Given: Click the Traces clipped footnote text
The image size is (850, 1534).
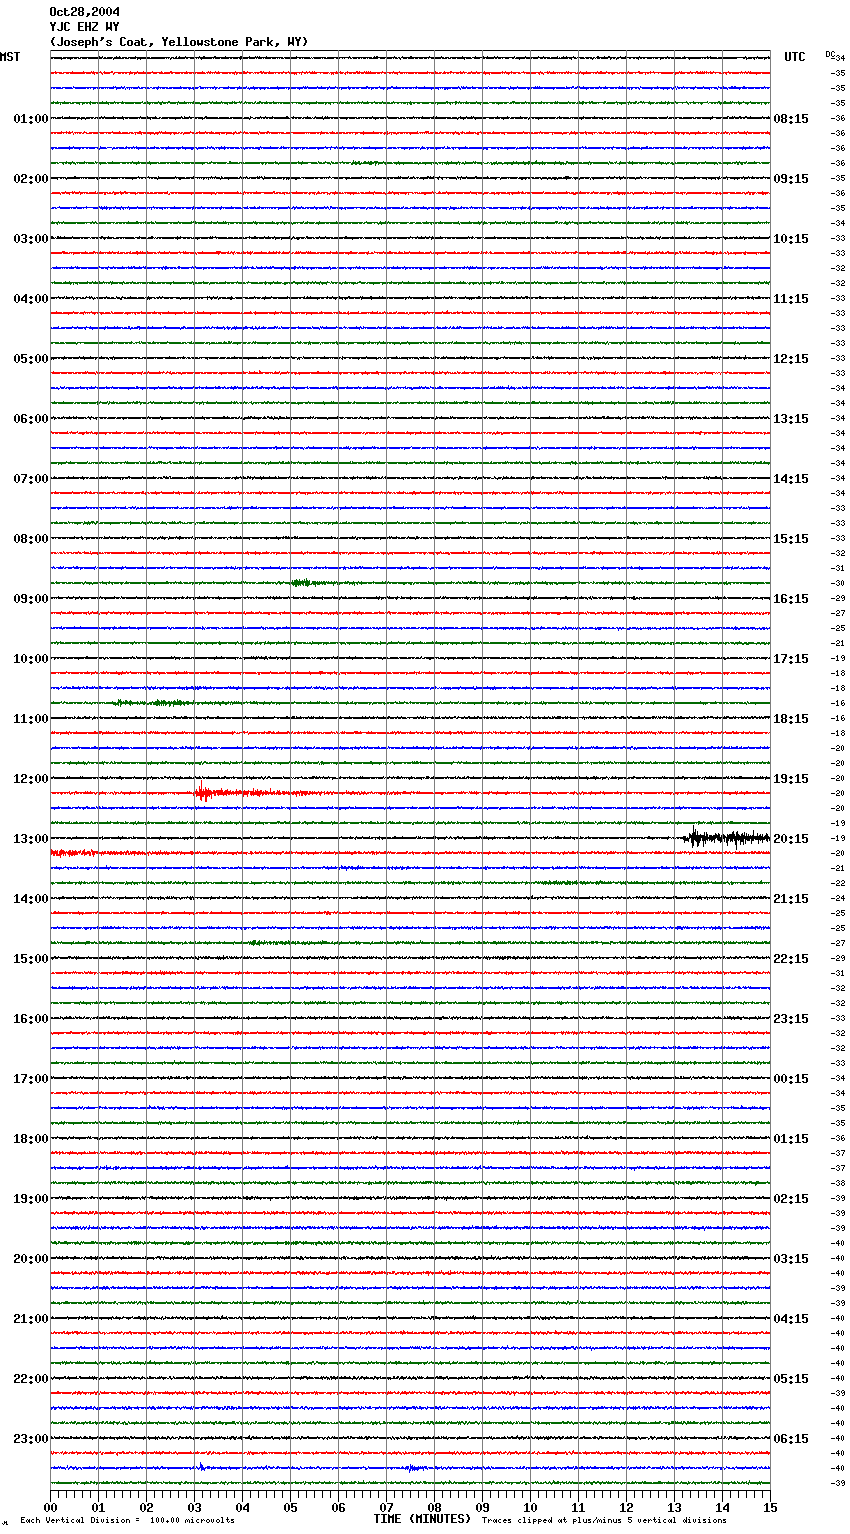Looking at the screenshot, I should point(604,1521).
